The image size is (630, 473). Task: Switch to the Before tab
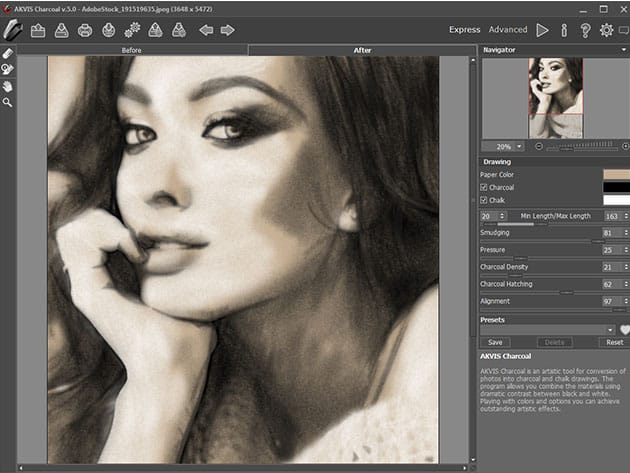click(x=132, y=49)
